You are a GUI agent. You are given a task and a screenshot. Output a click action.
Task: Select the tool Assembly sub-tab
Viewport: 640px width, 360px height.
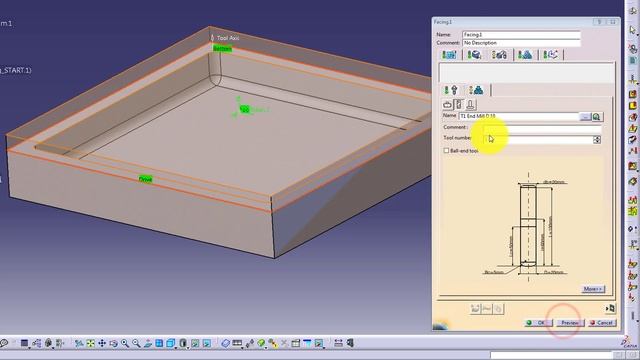476,90
